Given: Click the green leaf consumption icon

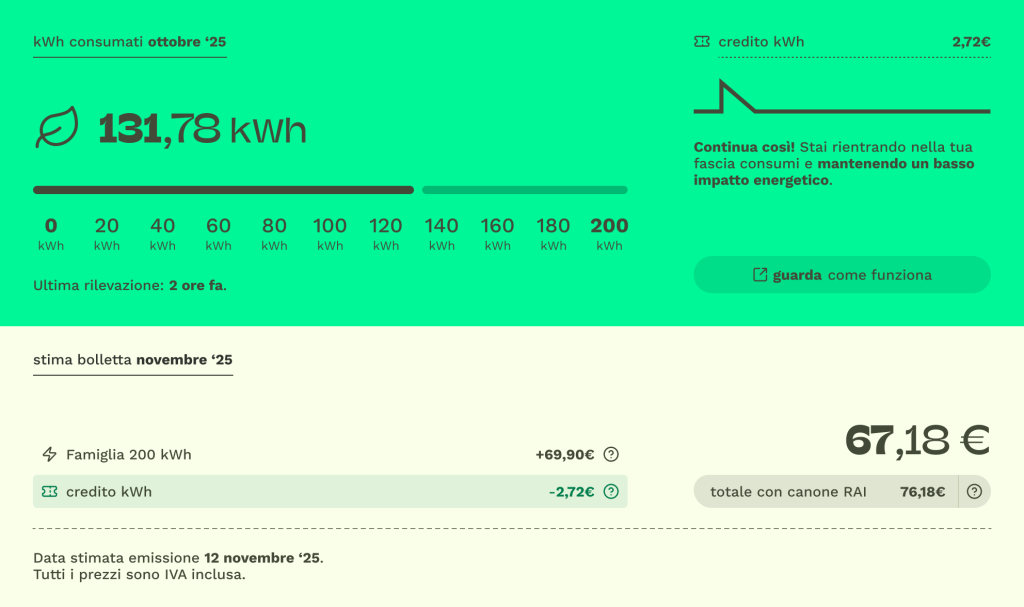Looking at the screenshot, I should pos(57,127).
